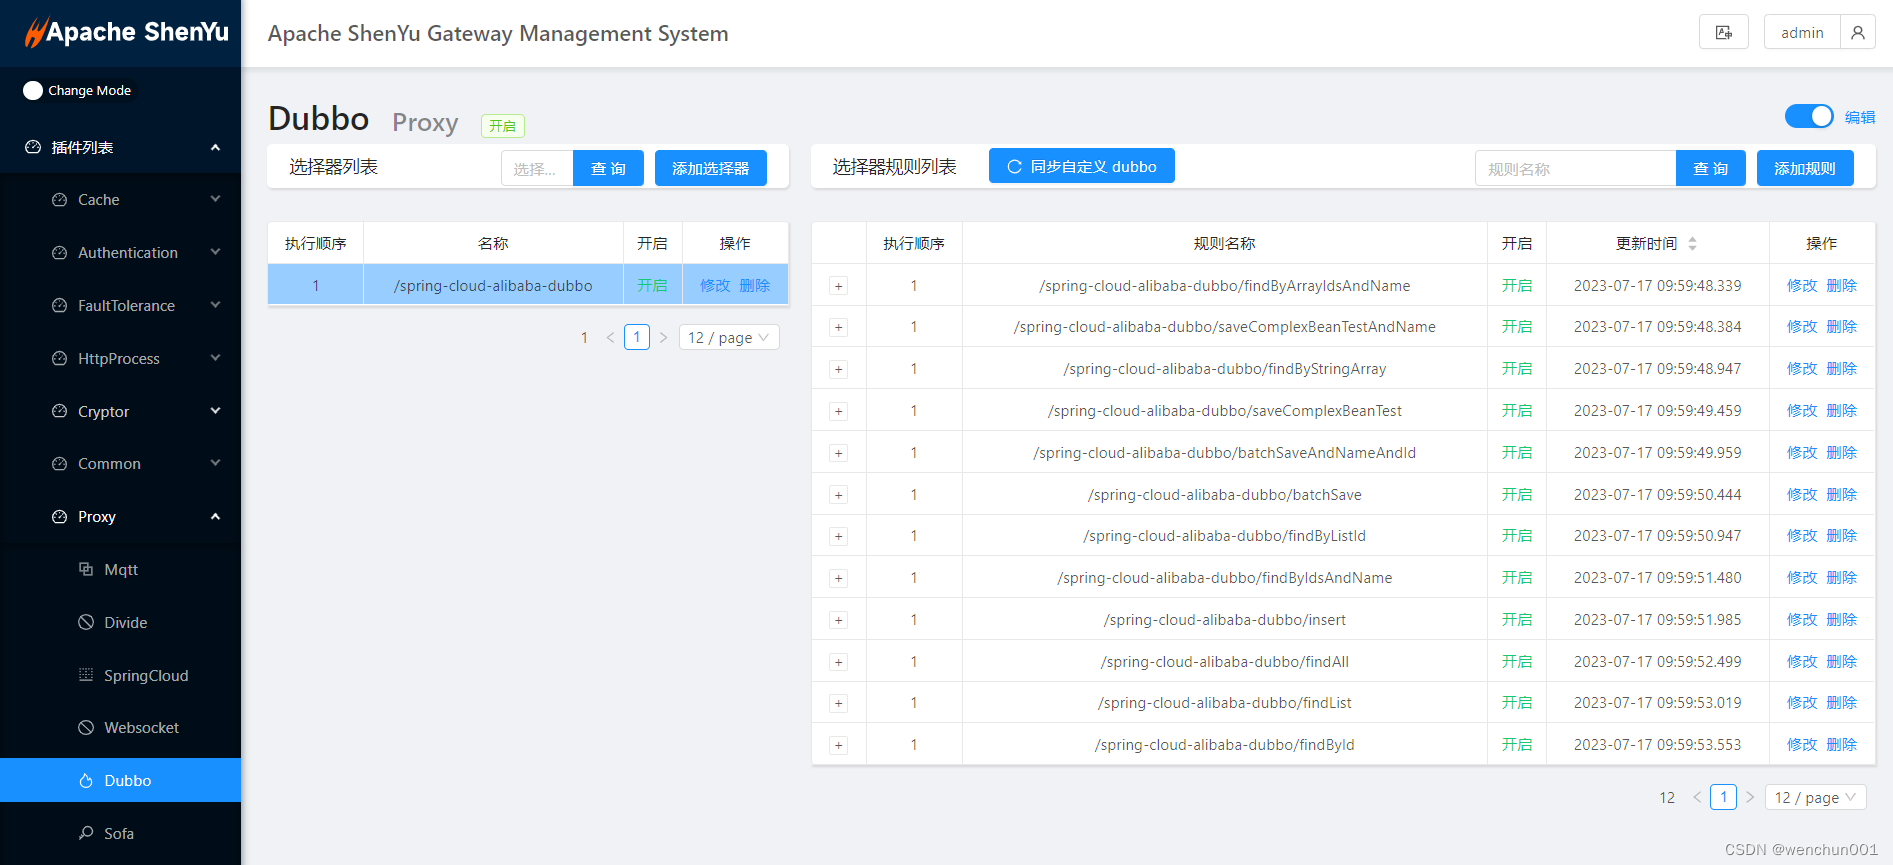The width and height of the screenshot is (1893, 865).
Task: Expand the saveComplexBeanTest rule row
Action: pos(839,411)
